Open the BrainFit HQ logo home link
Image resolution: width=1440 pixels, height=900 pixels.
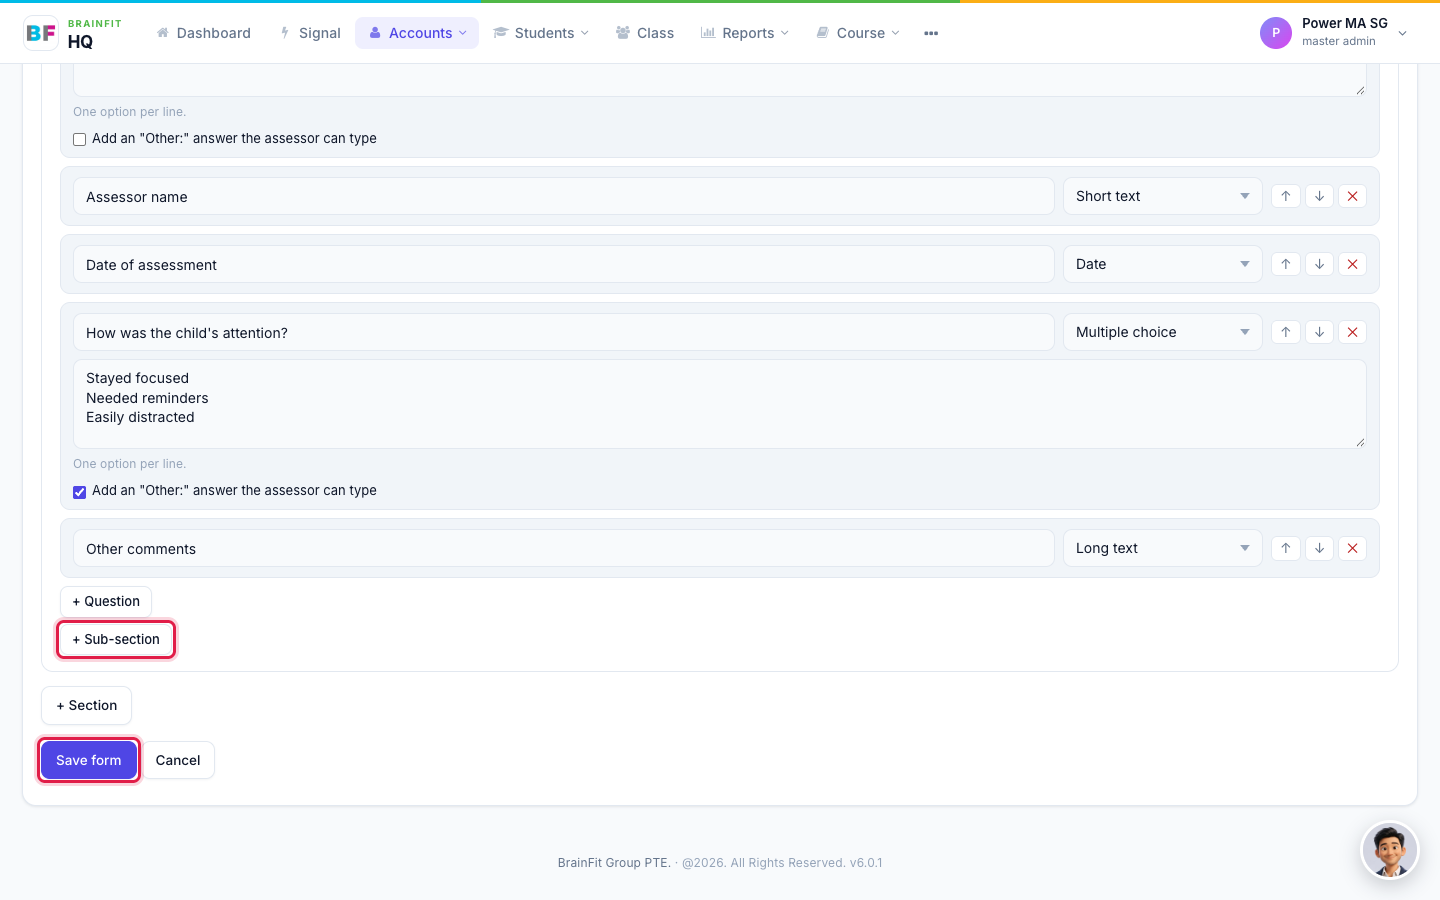pos(73,33)
